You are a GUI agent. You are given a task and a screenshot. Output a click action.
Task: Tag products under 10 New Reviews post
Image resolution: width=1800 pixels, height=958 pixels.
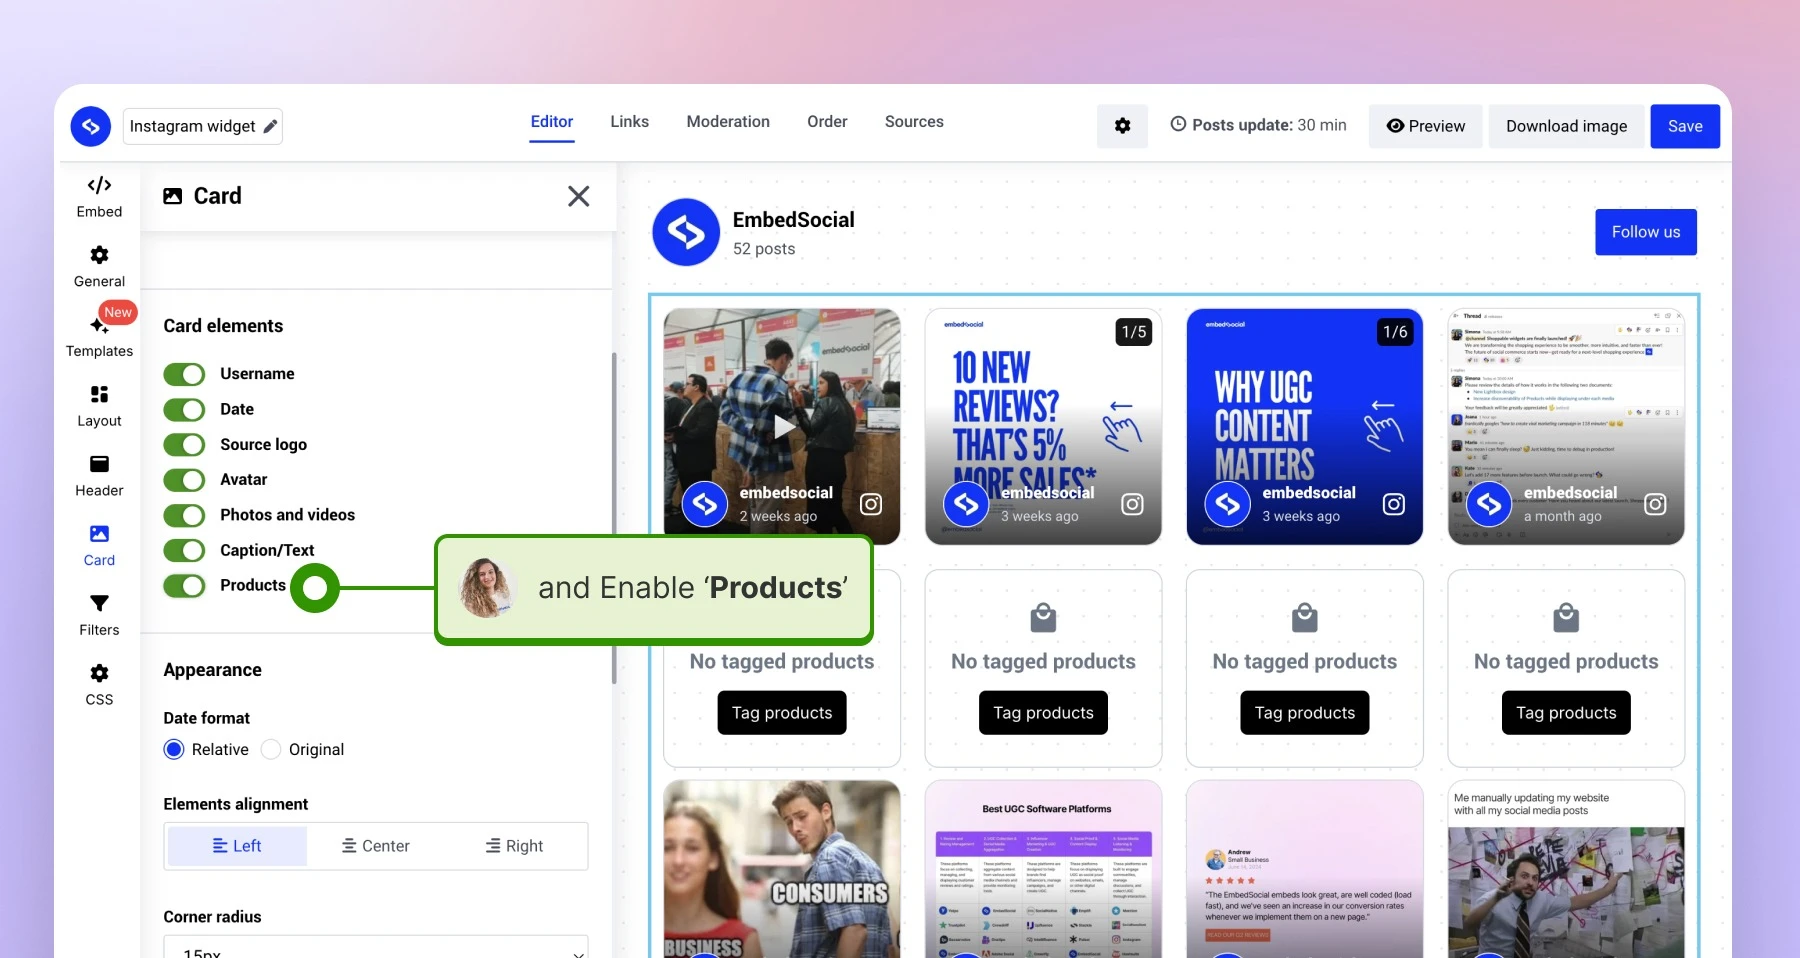click(1043, 713)
